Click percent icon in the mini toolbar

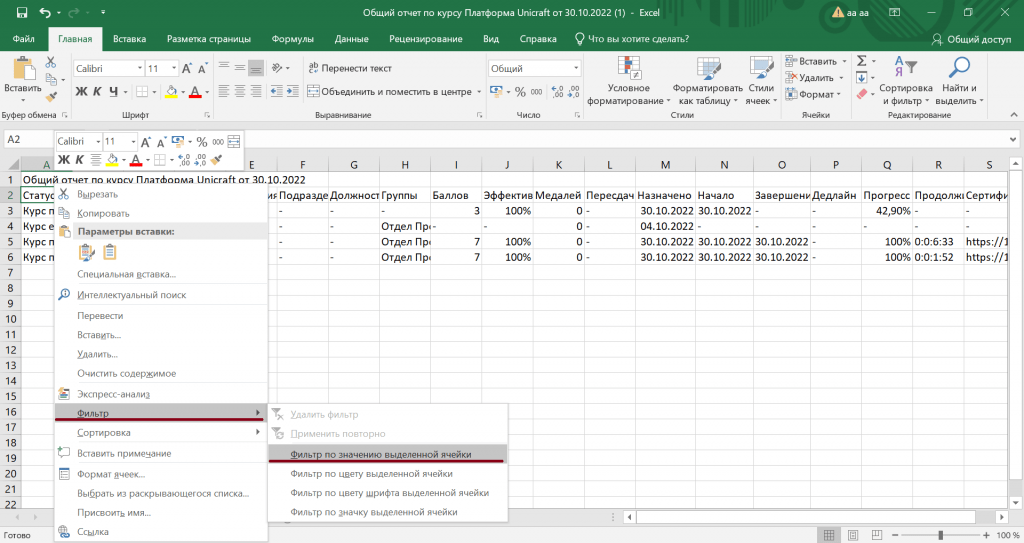[x=202, y=142]
